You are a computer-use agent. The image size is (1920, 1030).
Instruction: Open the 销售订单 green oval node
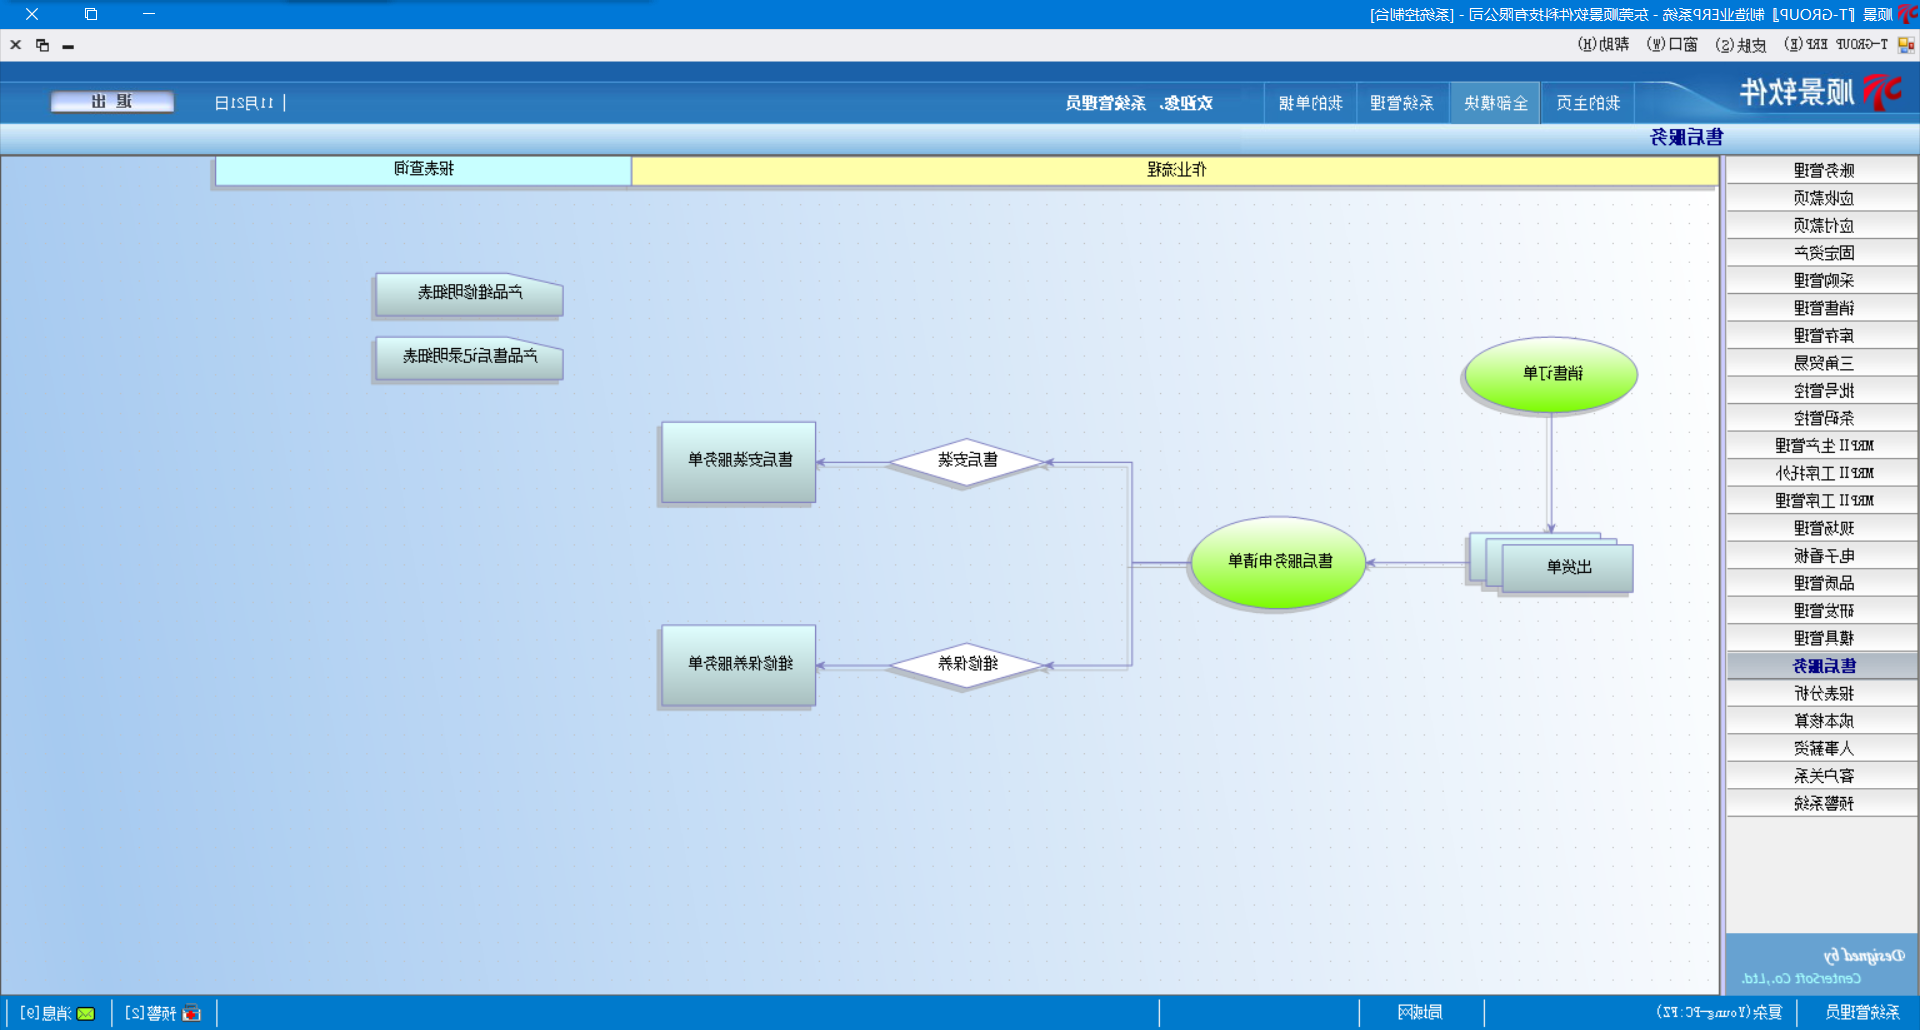pos(1551,374)
